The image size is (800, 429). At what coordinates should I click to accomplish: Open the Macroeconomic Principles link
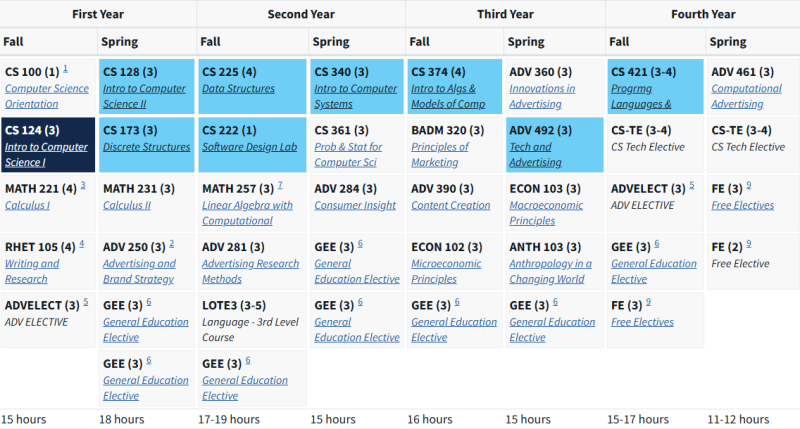click(x=546, y=213)
